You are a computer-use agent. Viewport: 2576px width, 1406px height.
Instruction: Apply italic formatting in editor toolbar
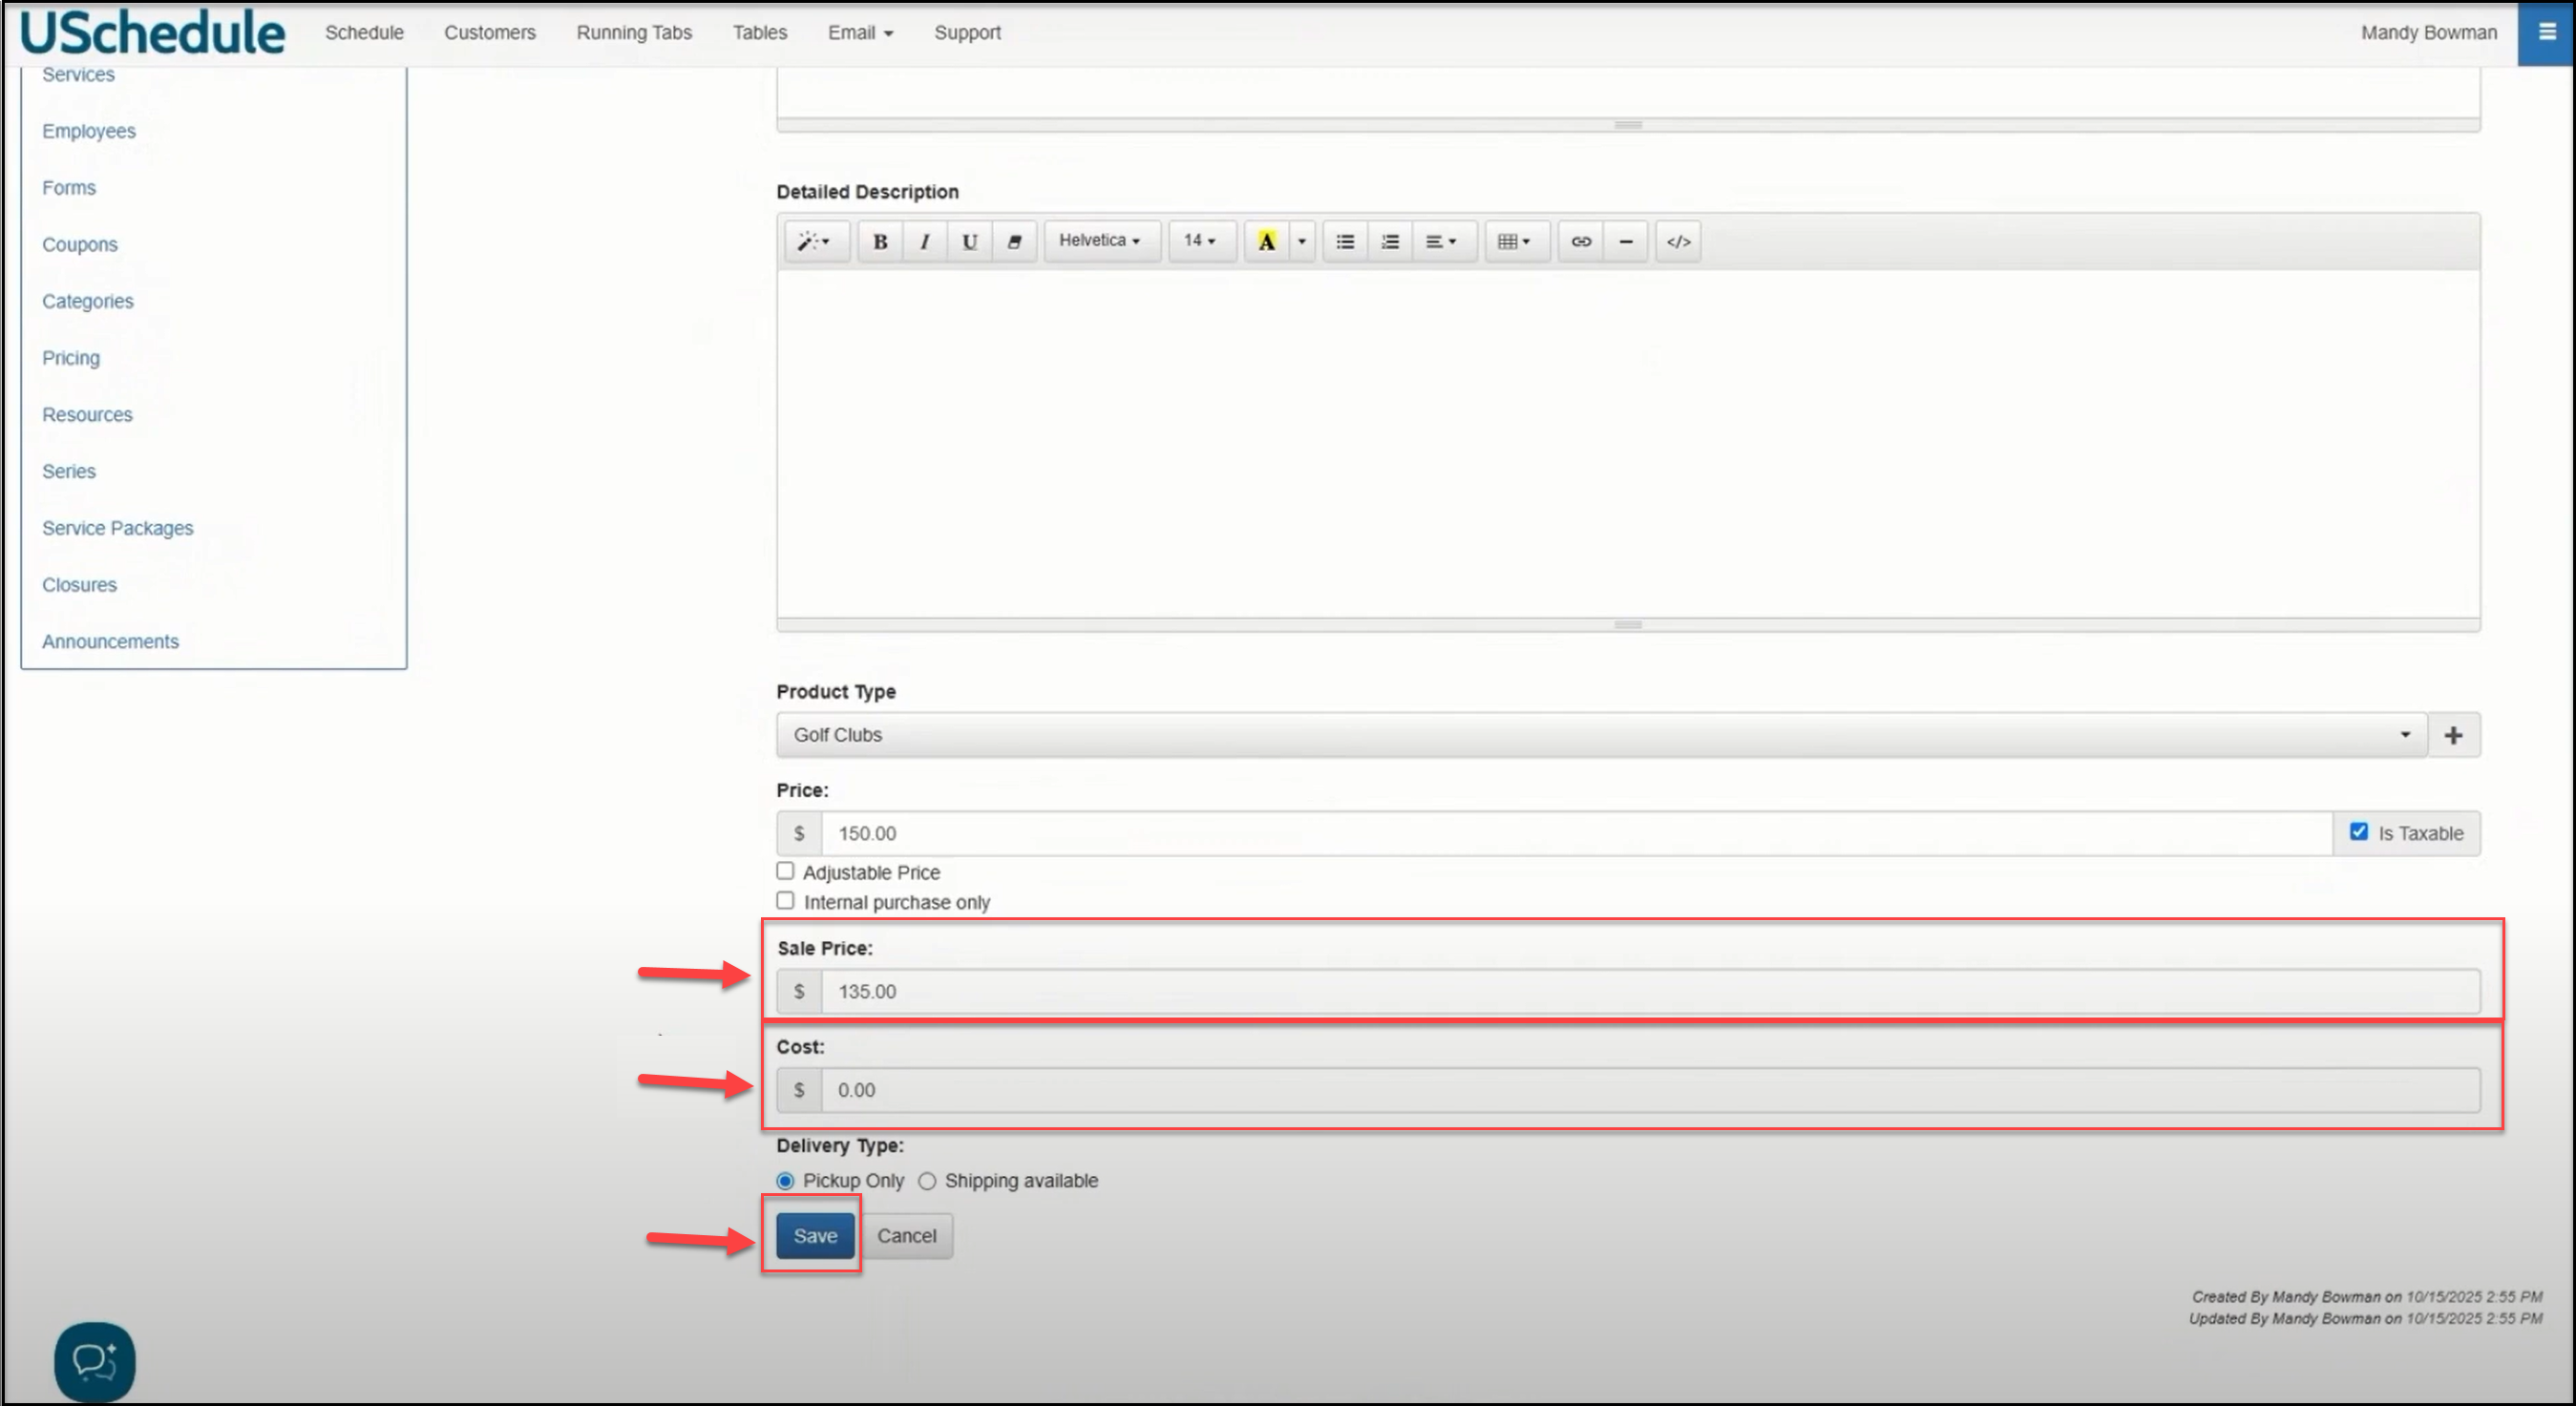point(925,241)
